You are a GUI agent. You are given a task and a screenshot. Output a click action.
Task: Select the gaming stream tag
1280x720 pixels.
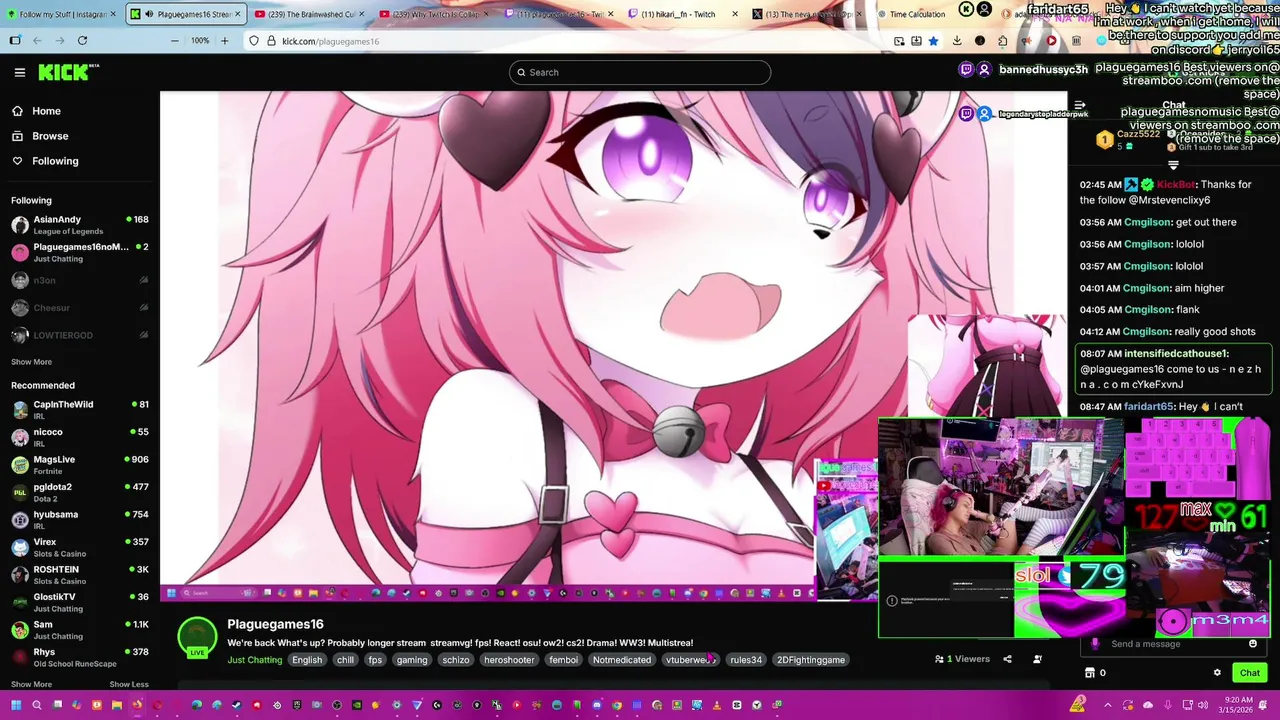[x=411, y=660]
